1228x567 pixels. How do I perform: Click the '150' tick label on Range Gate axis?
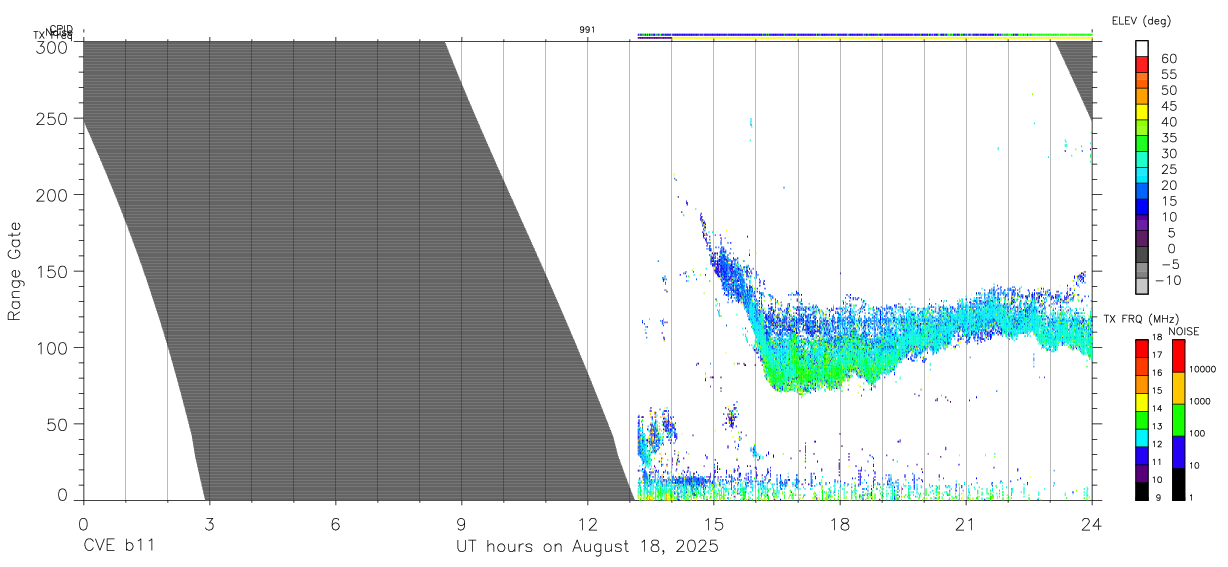point(53,271)
